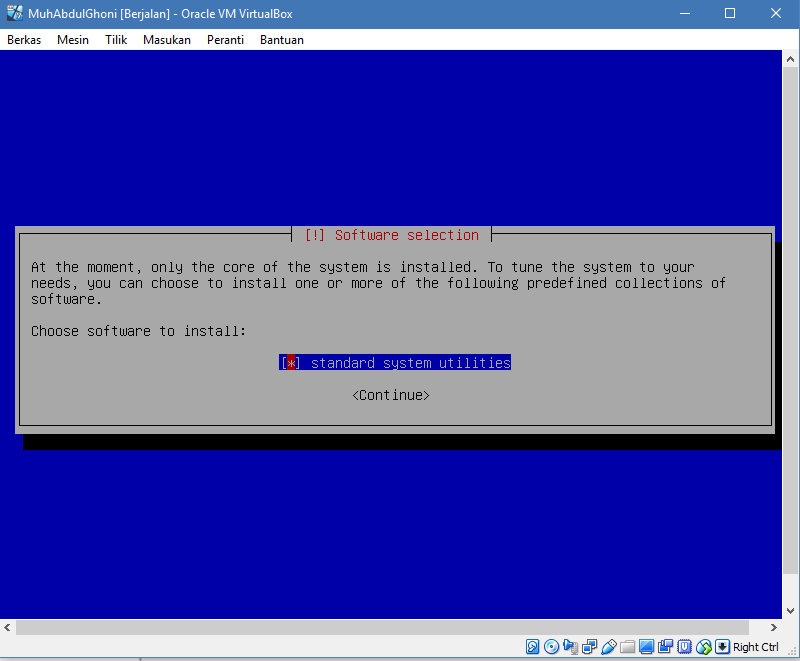Open the Bantuan menu
Screen dimensions: 800x661
[282, 40]
